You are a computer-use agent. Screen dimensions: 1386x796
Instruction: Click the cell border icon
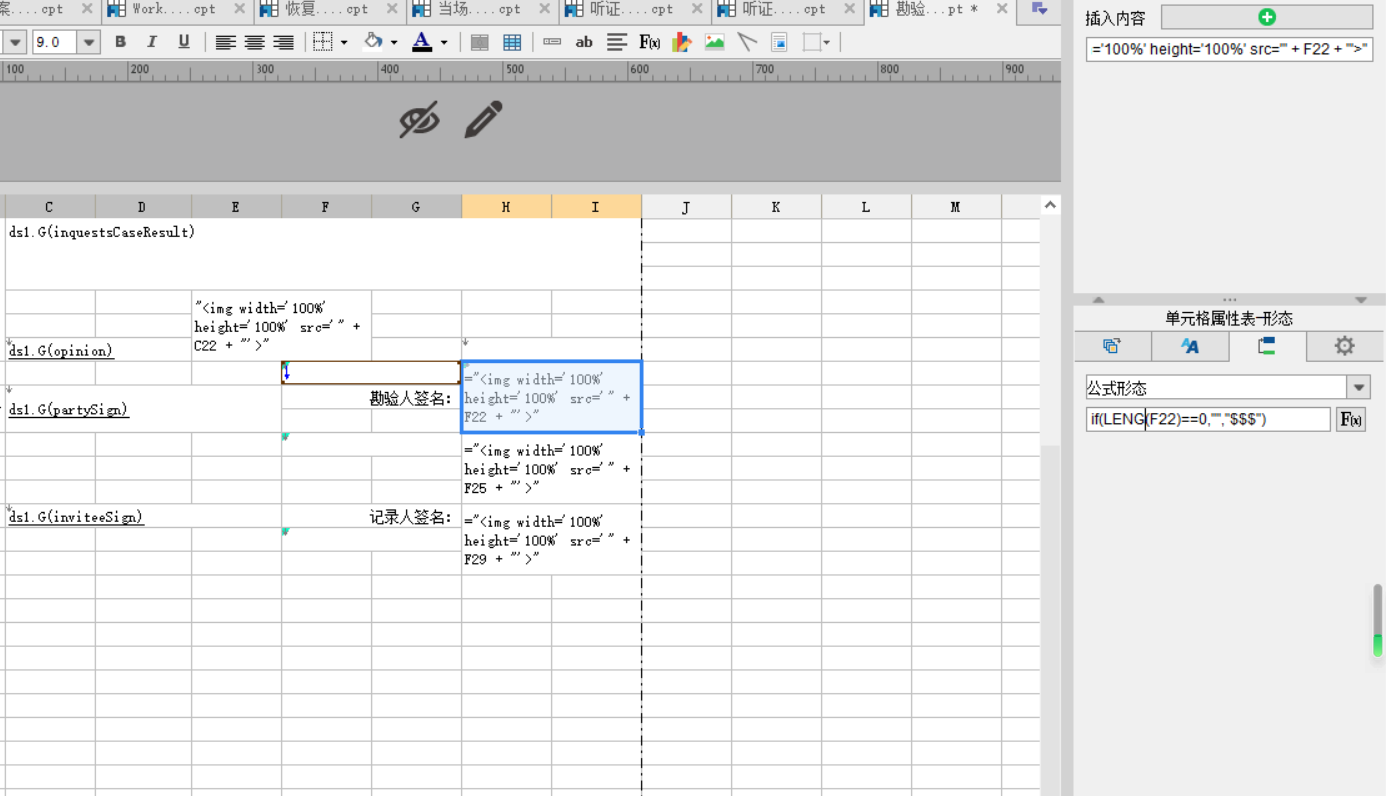(x=323, y=42)
